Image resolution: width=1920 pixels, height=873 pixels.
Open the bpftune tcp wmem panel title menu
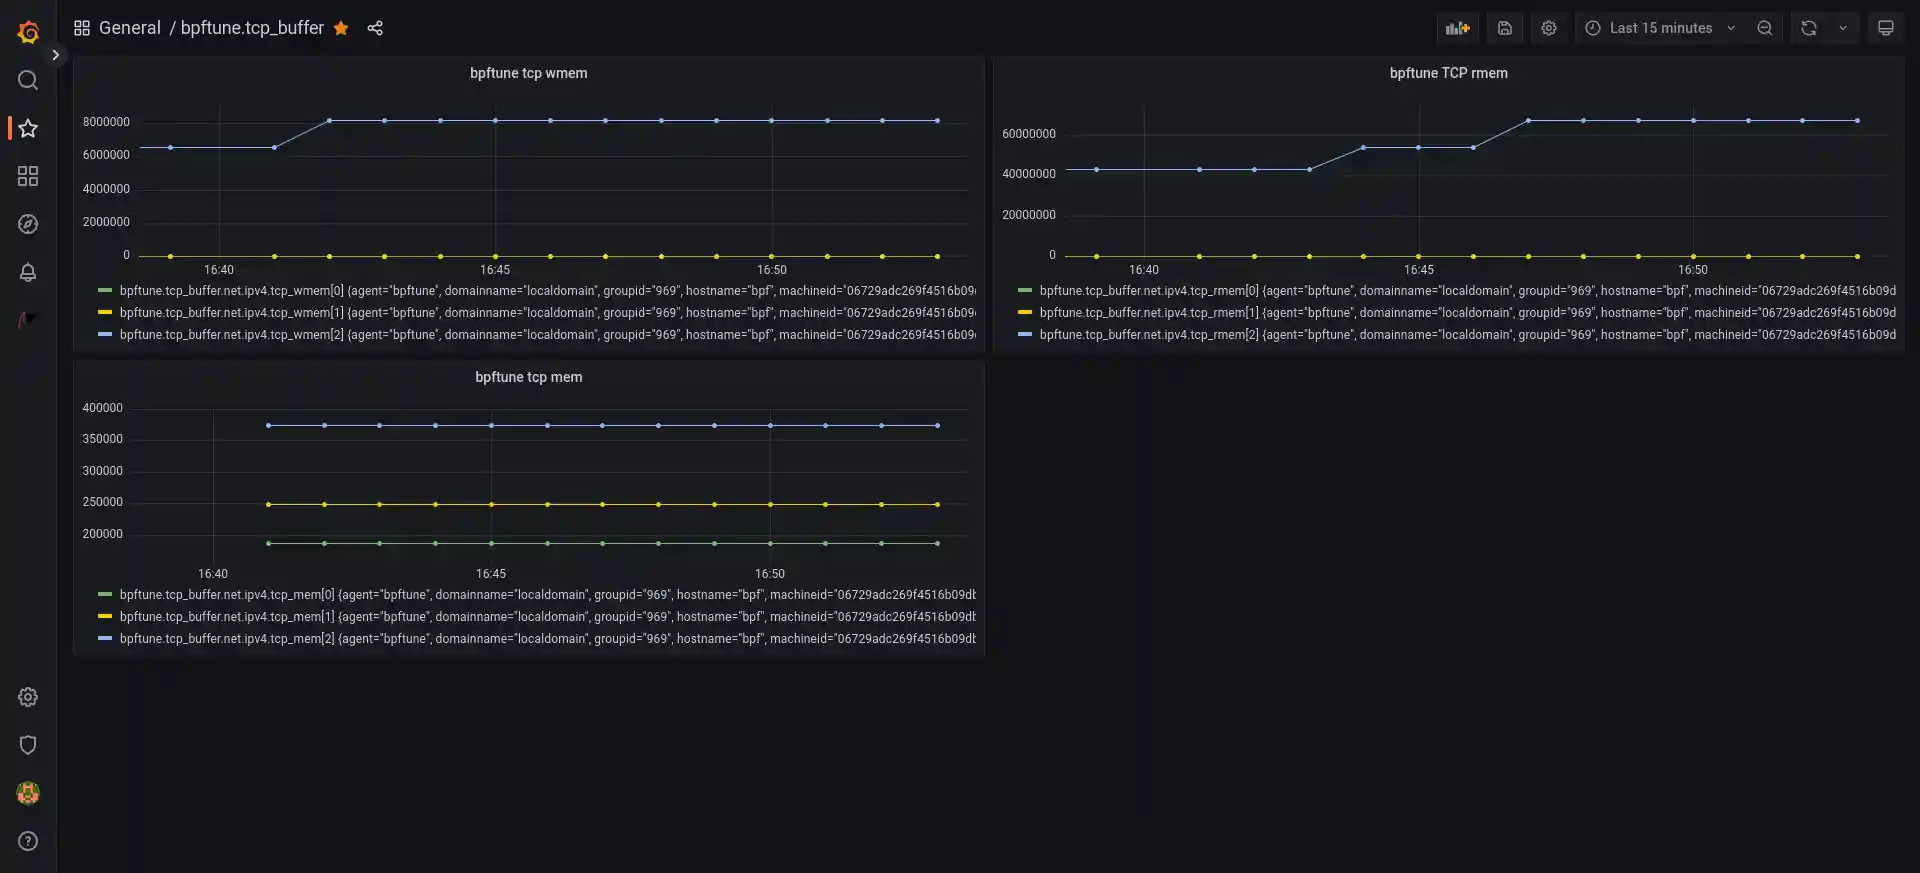pos(528,73)
